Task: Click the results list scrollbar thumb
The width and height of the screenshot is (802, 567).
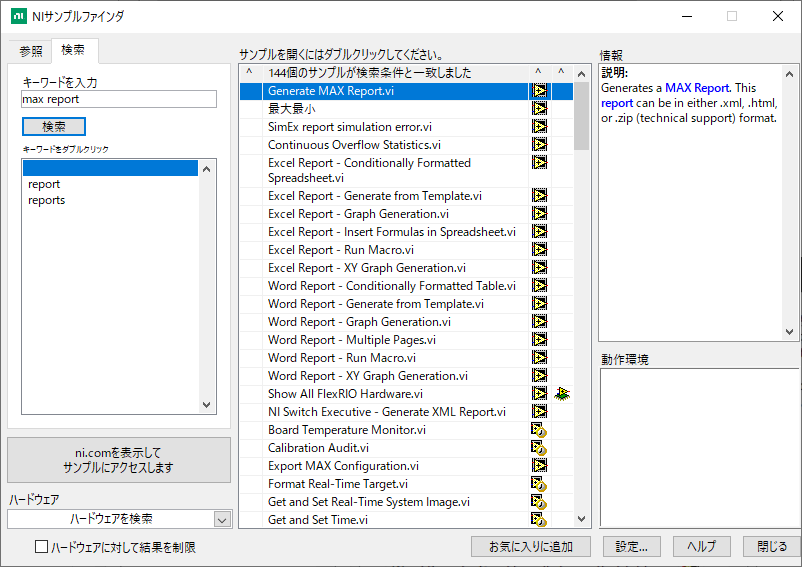Action: (x=582, y=116)
